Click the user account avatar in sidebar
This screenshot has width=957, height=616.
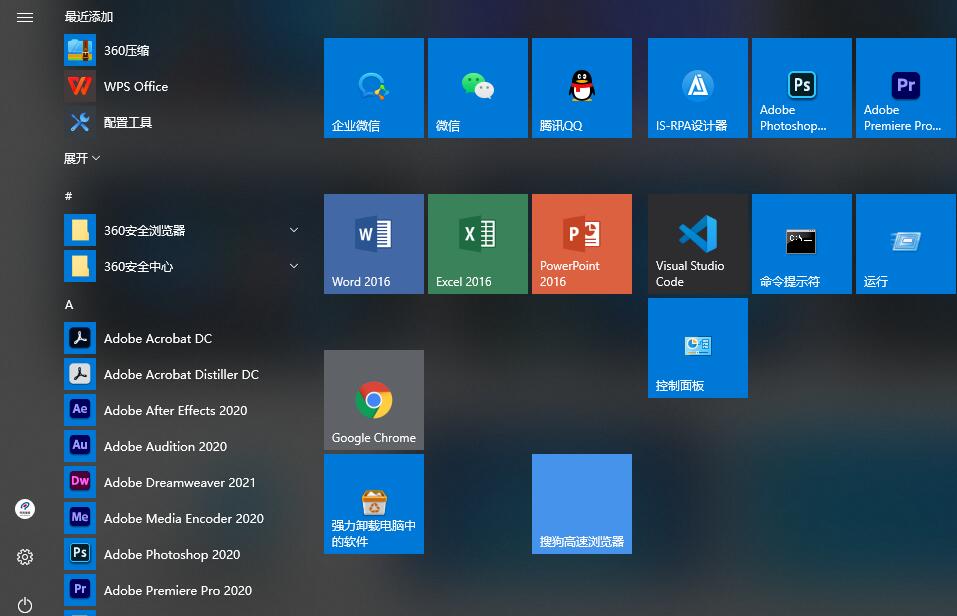(25, 509)
